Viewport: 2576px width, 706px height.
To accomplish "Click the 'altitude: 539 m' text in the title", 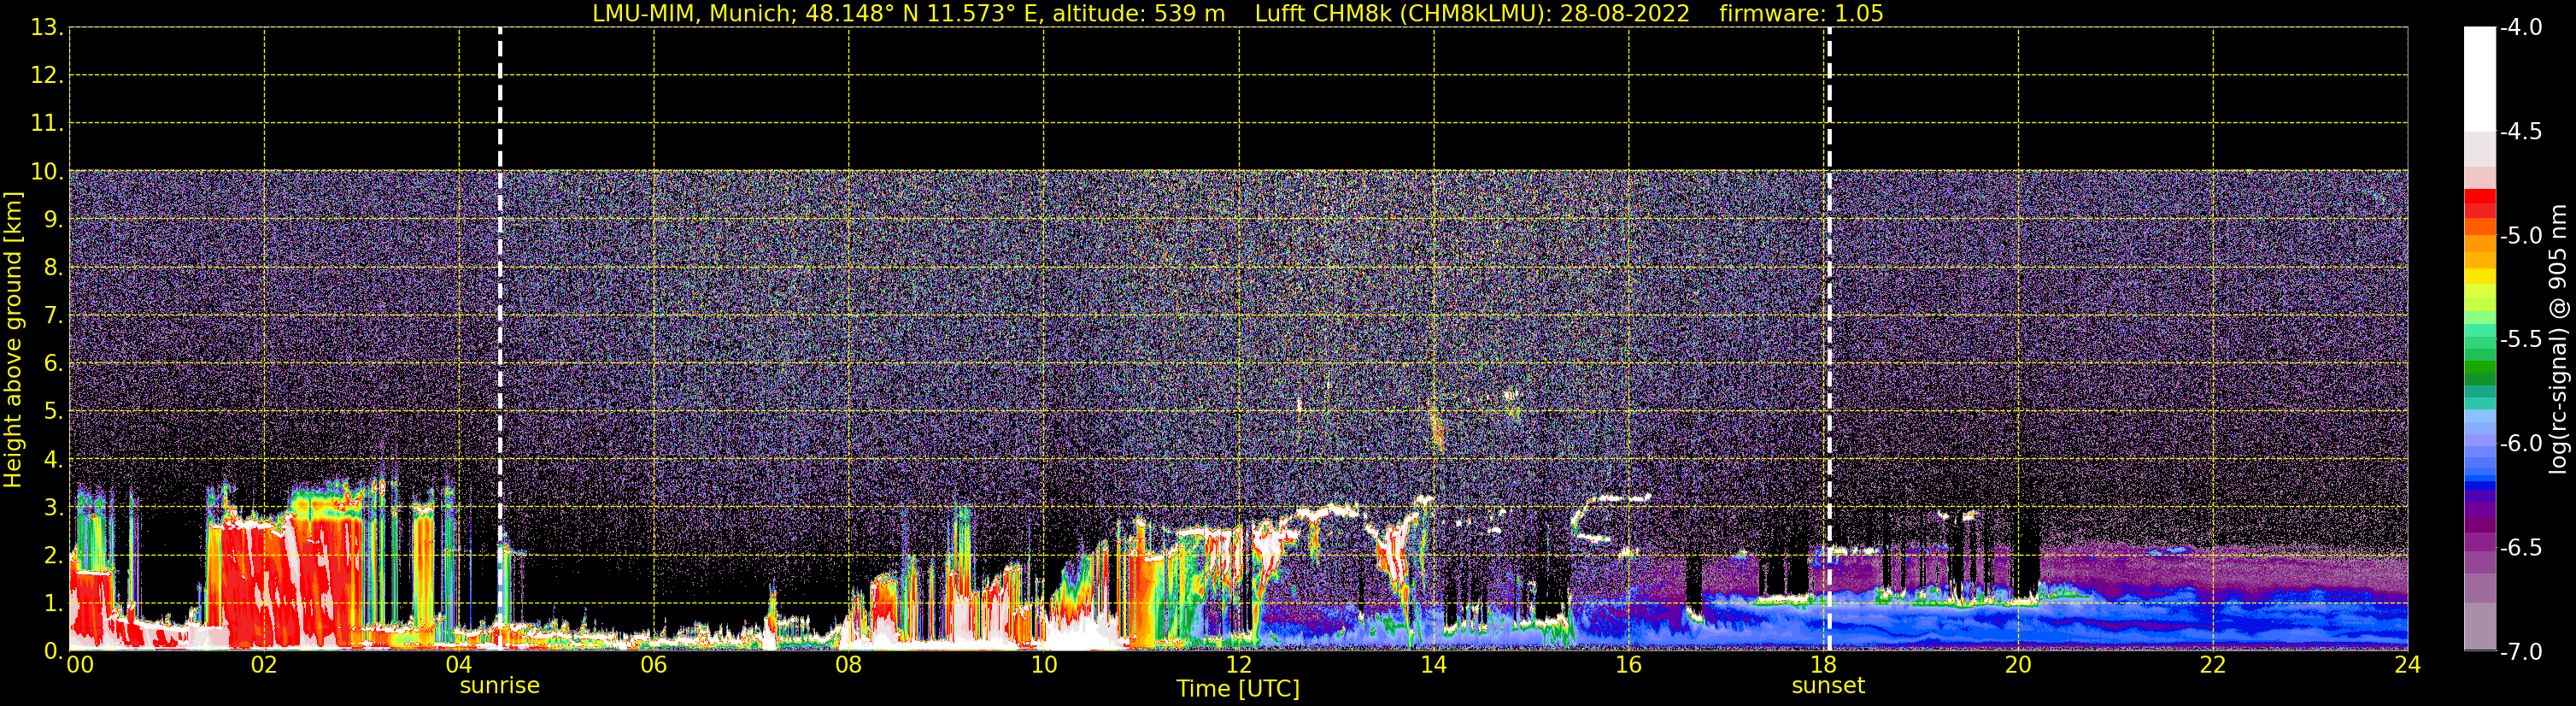I will (x=1138, y=14).
